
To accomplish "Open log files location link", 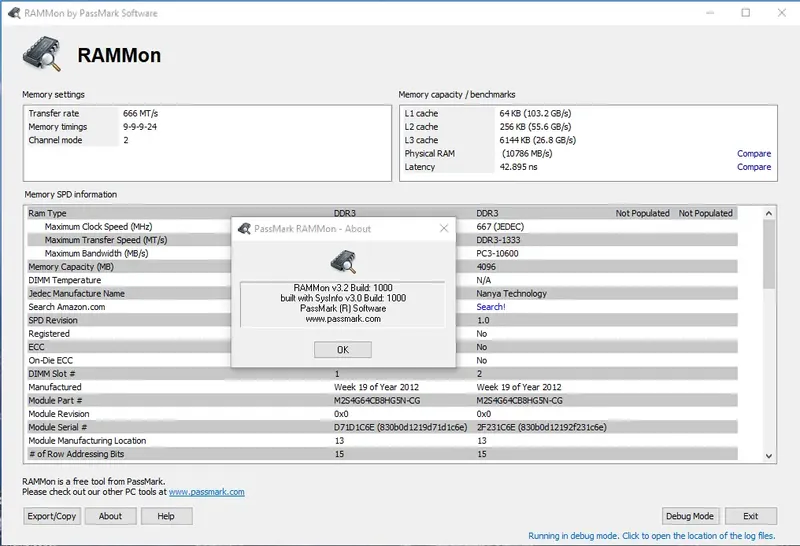I will (652, 536).
